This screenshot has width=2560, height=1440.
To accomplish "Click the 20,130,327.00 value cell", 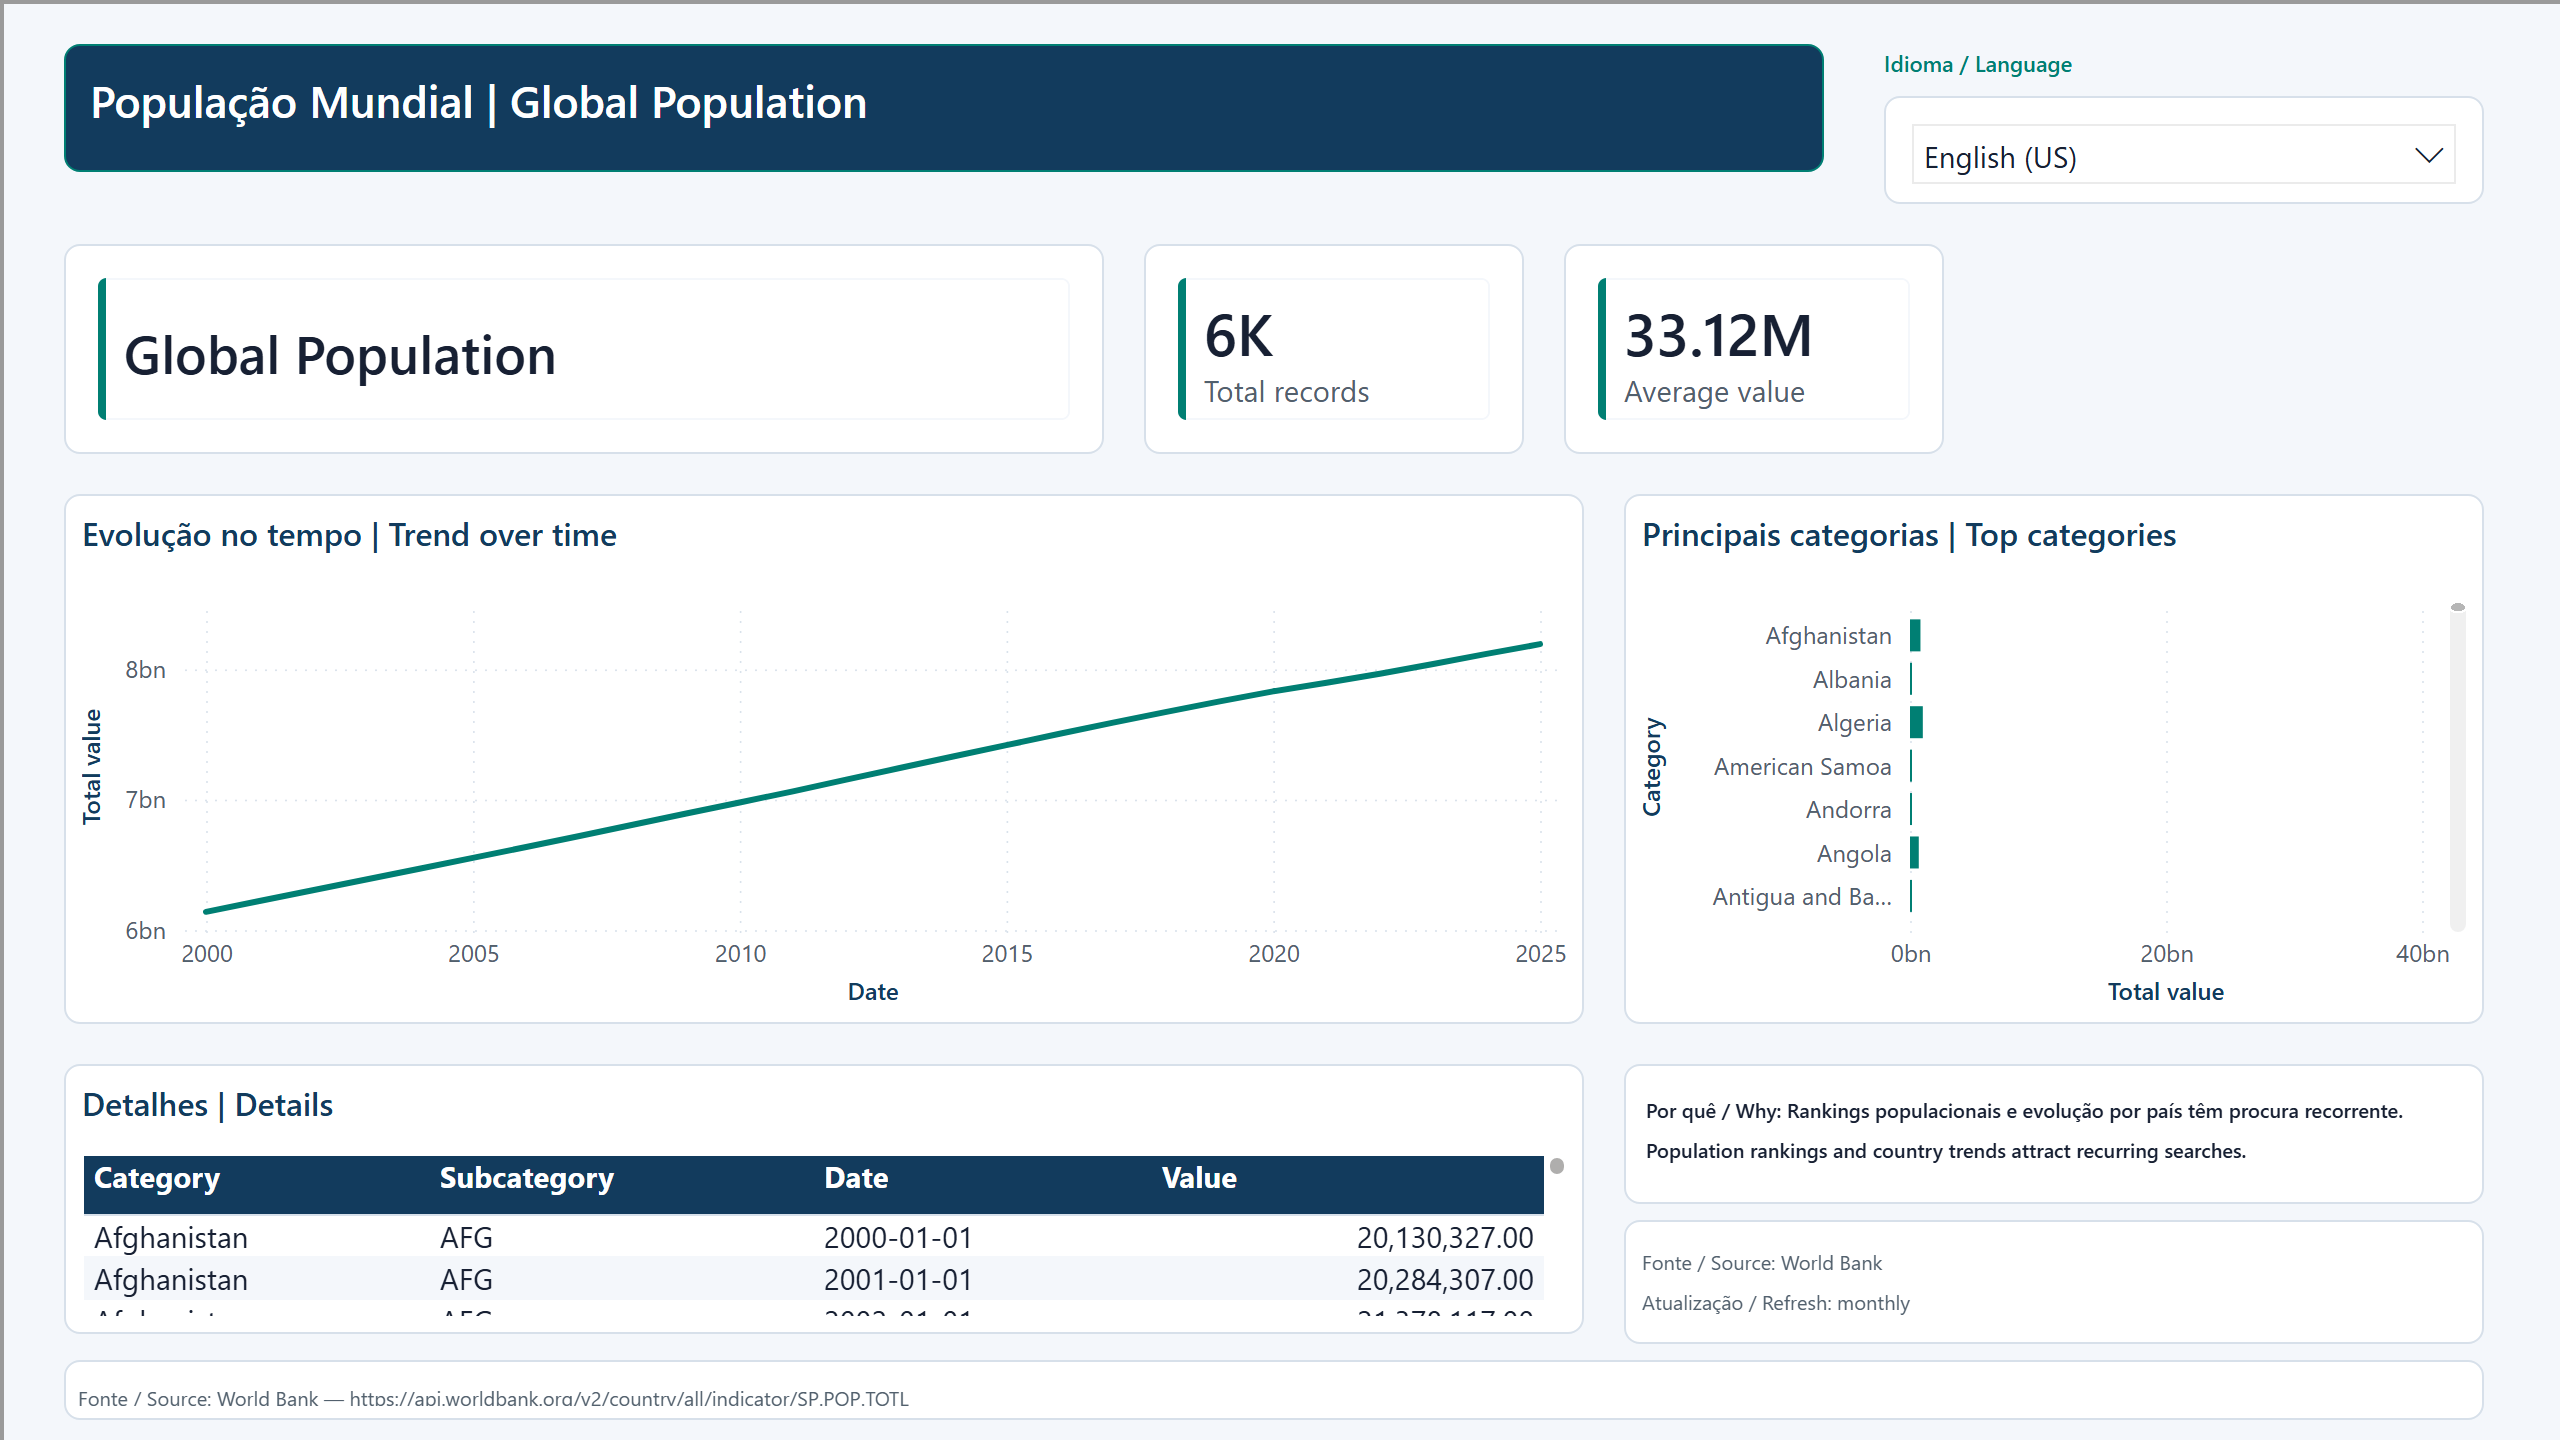I will tap(1445, 1238).
